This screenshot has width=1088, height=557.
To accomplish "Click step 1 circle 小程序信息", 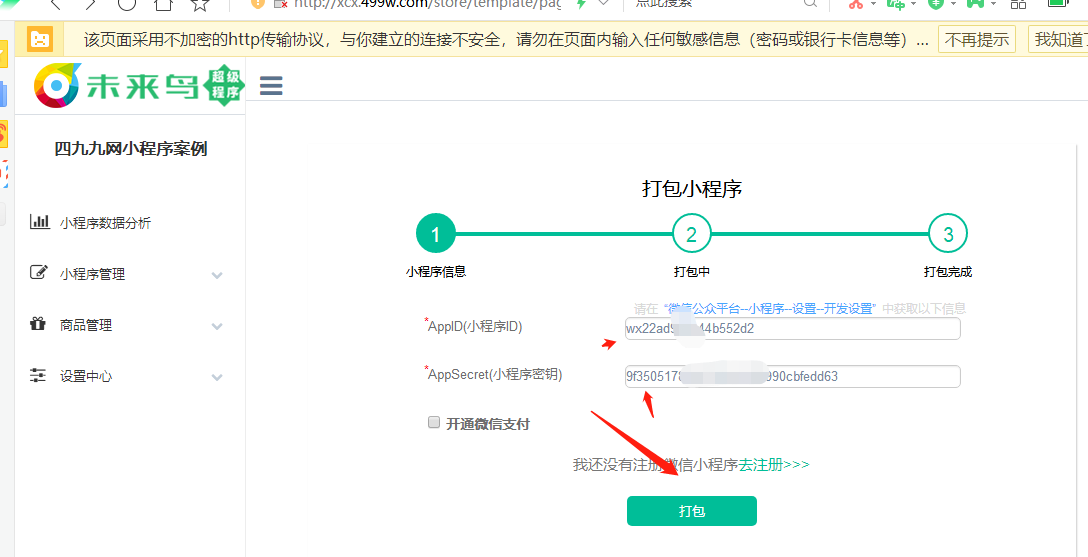I will click(435, 235).
